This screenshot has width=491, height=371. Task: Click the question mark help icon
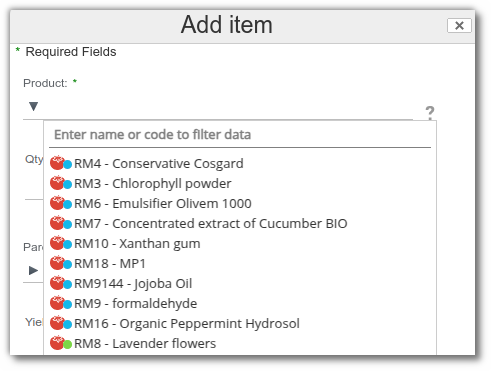(x=430, y=112)
